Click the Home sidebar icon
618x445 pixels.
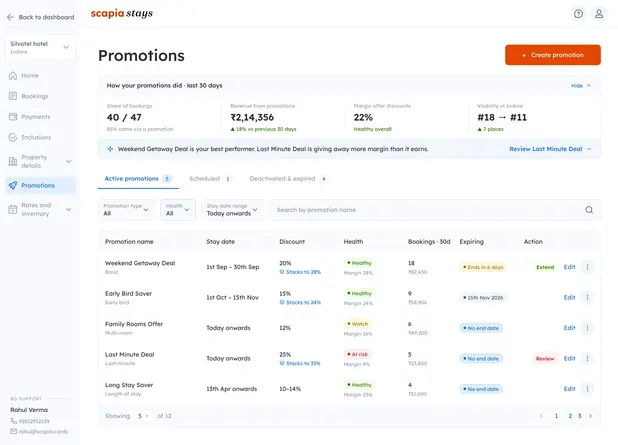point(13,76)
